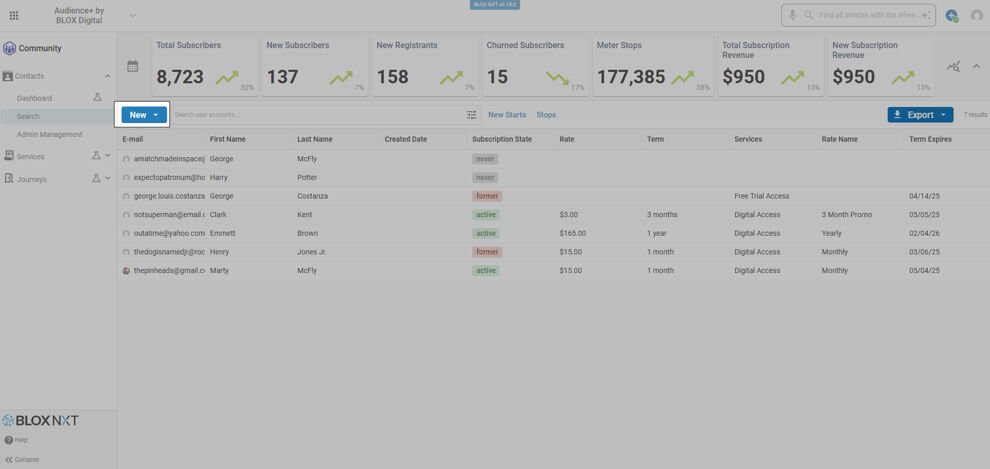
Task: Open the search filter options icon
Action: [472, 115]
